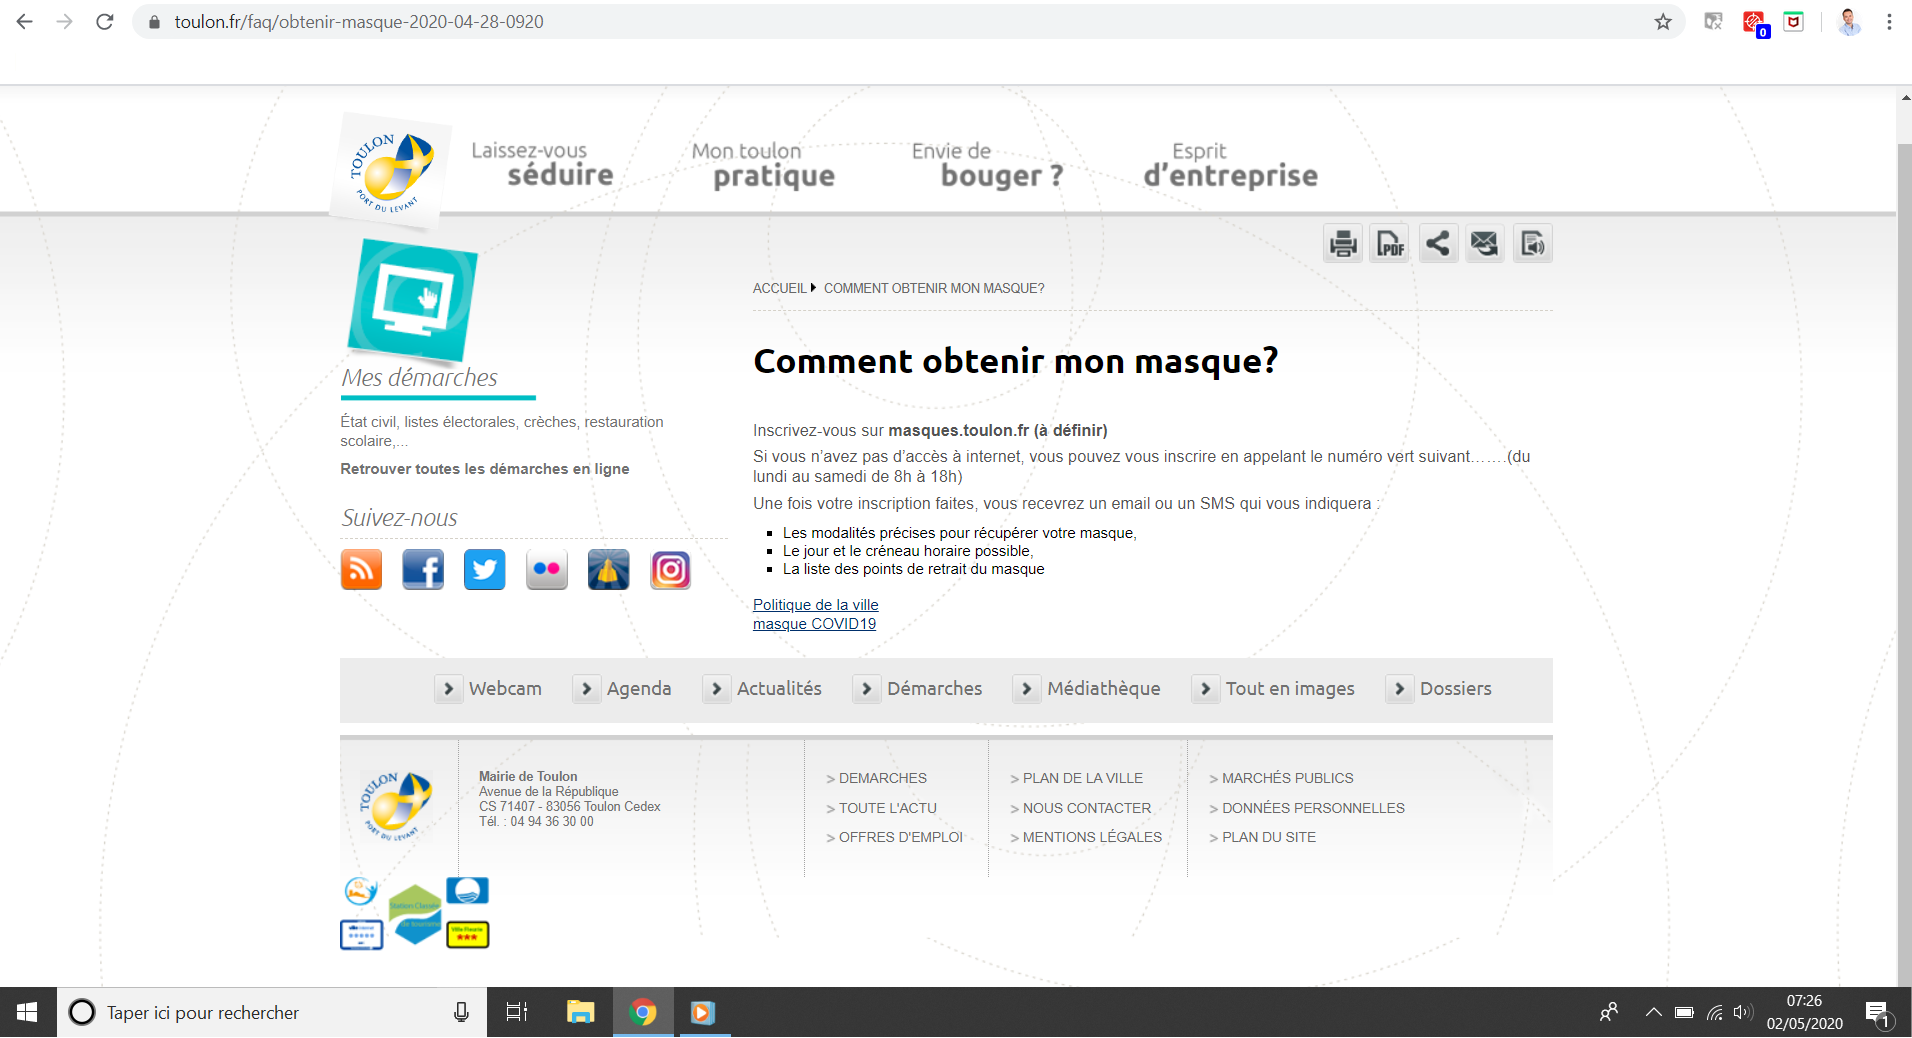This screenshot has height=1038, width=1912.
Task: Bookmark this page with the star
Action: click(1663, 22)
